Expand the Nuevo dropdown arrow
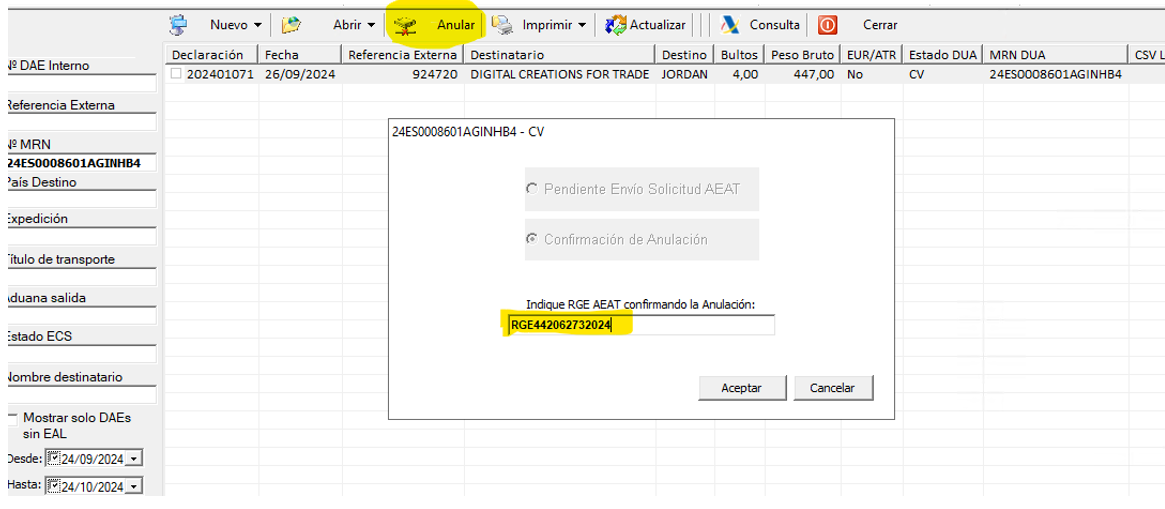The image size is (1165, 509). (258, 25)
